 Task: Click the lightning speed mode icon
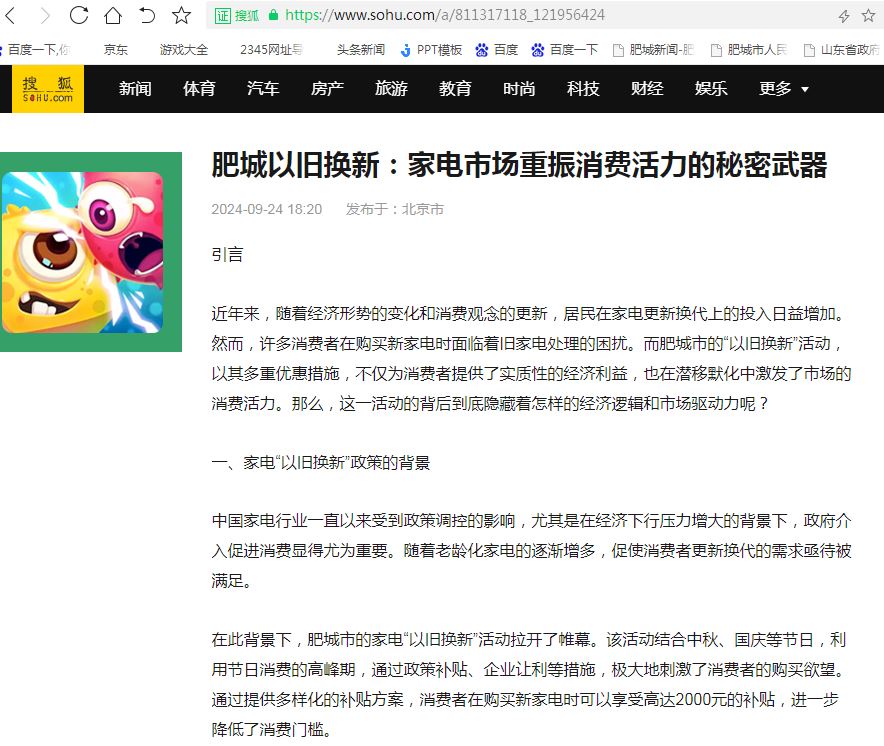tap(844, 16)
